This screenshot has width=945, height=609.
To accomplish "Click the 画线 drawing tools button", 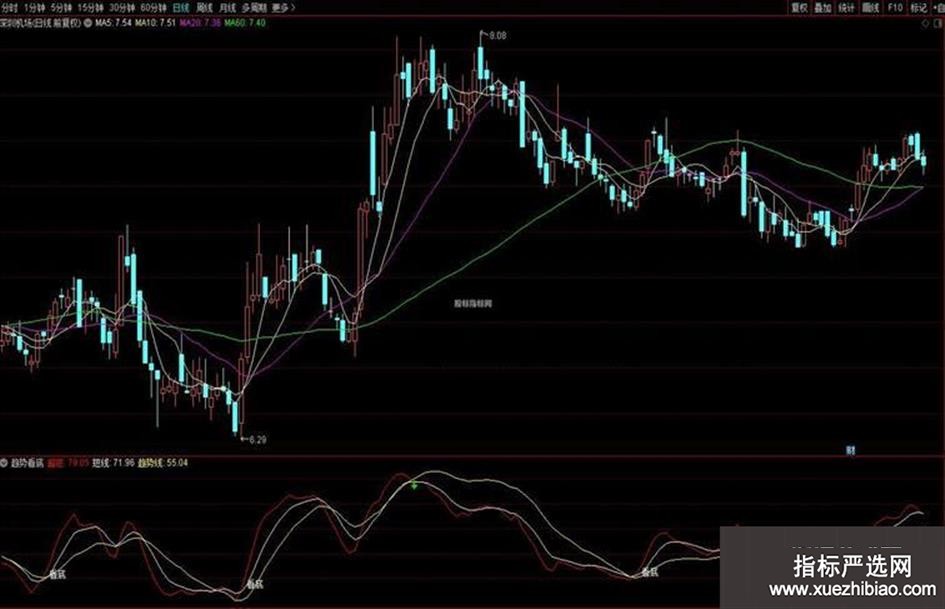I will [871, 7].
